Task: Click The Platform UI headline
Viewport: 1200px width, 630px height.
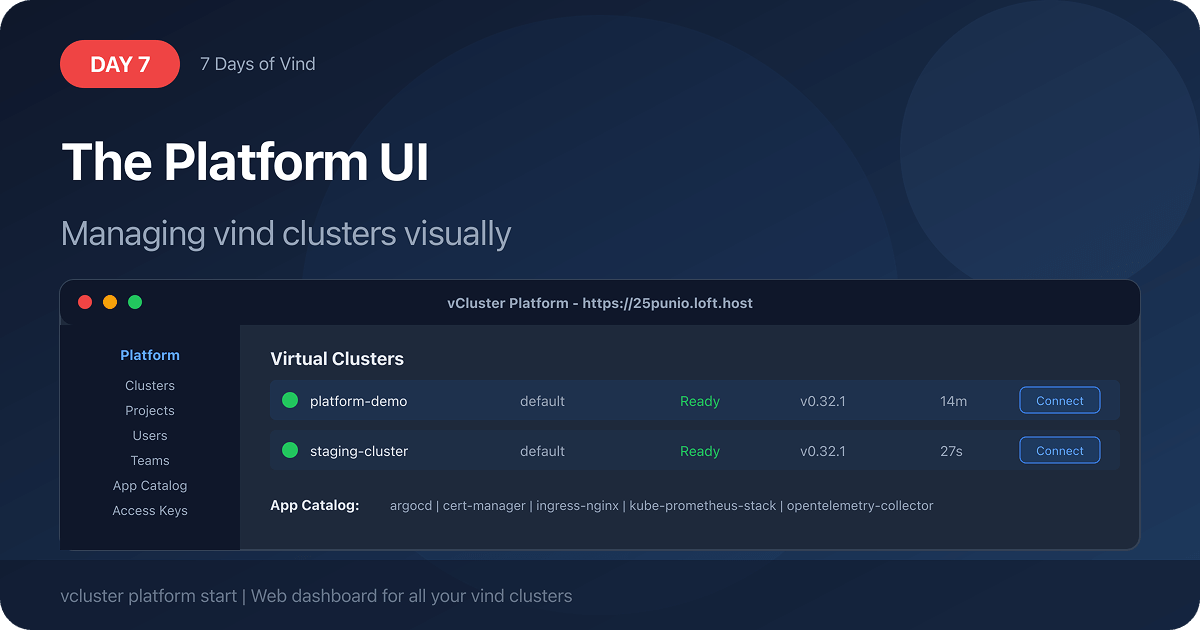Action: [x=245, y=162]
